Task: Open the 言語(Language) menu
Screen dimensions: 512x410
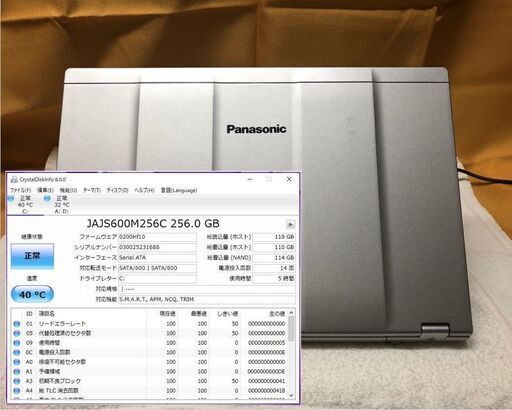Action: (x=179, y=190)
